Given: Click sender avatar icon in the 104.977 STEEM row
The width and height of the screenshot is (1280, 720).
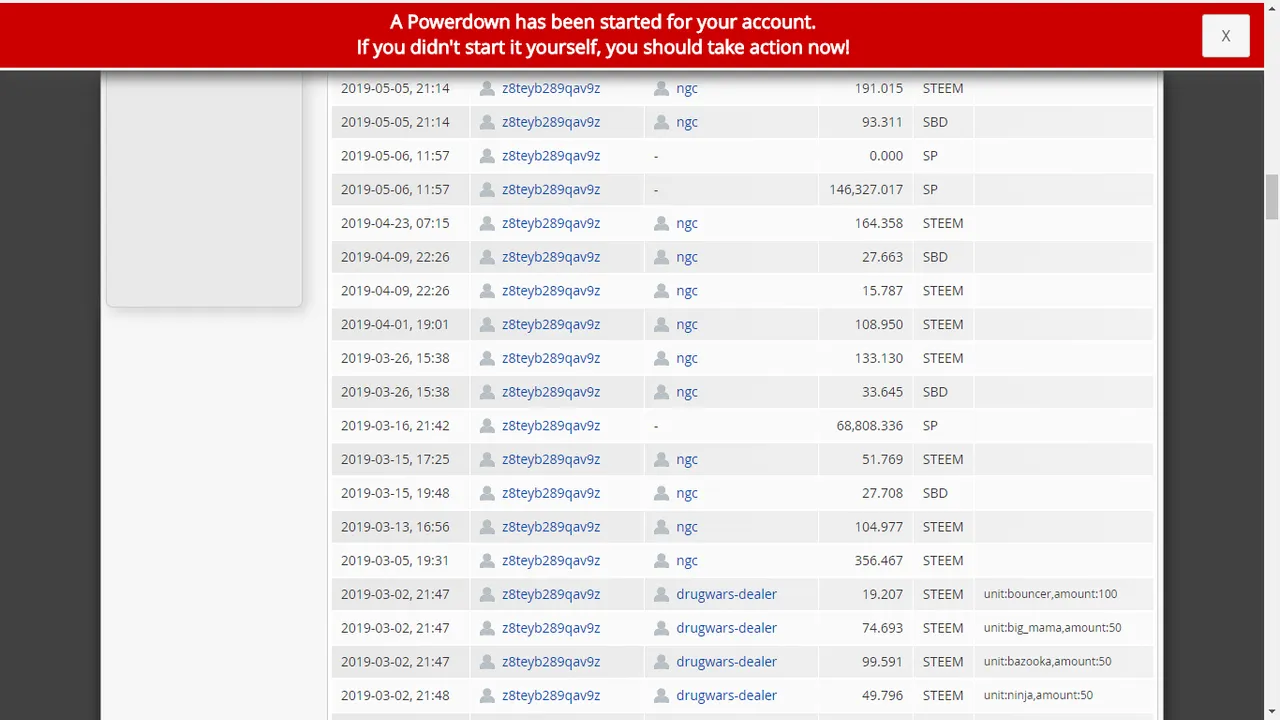Looking at the screenshot, I should [487, 527].
